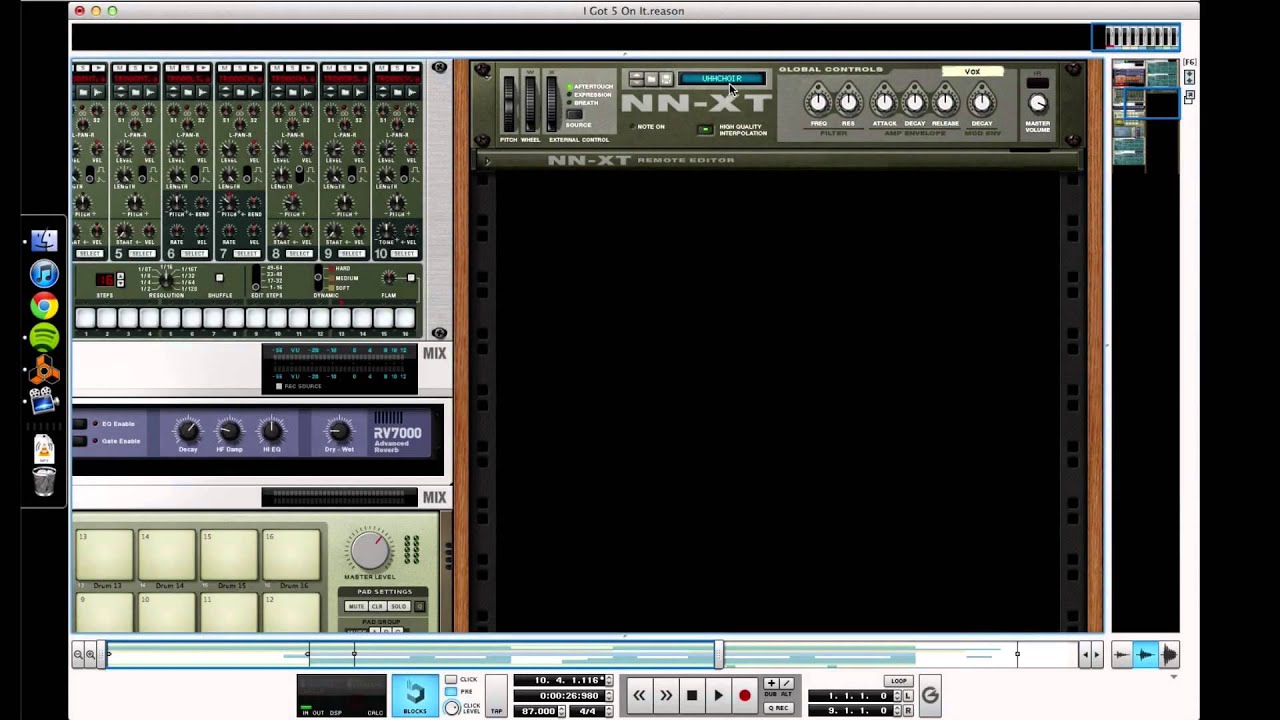Click the Kong Master Level knob
Image resolution: width=1280 pixels, height=720 pixels.
(x=370, y=551)
